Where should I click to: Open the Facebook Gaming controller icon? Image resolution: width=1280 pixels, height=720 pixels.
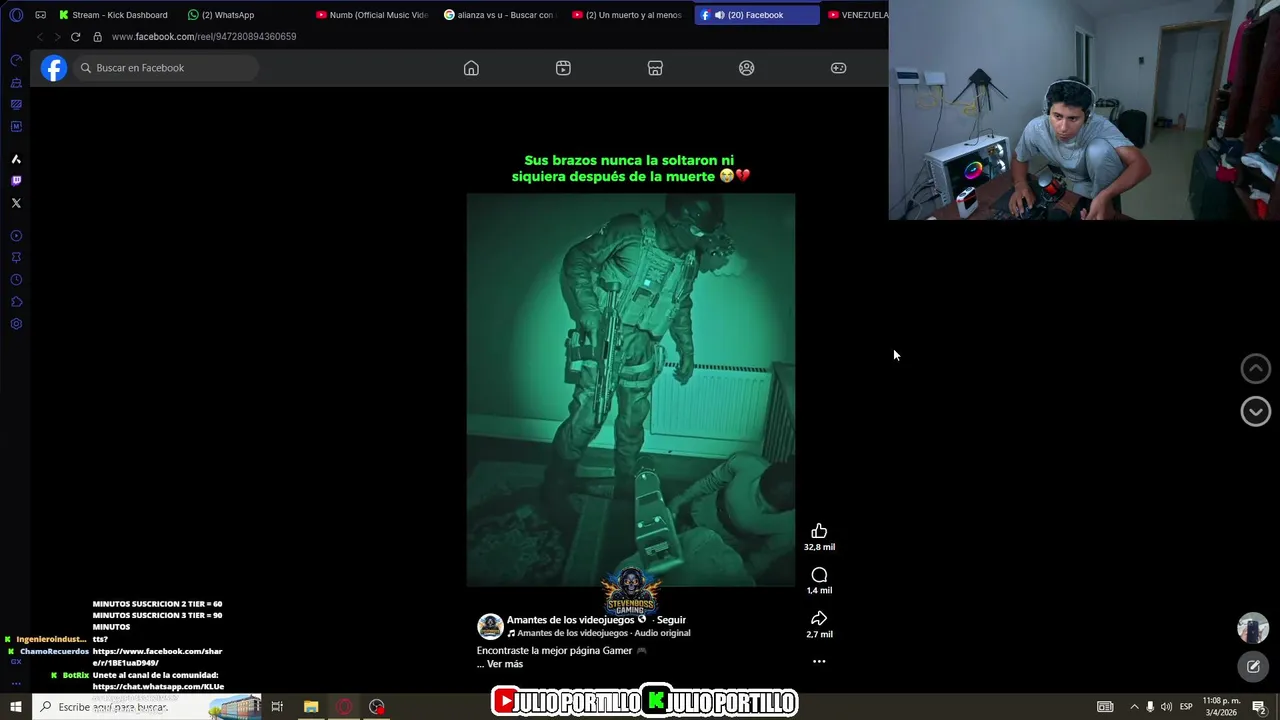click(x=839, y=68)
